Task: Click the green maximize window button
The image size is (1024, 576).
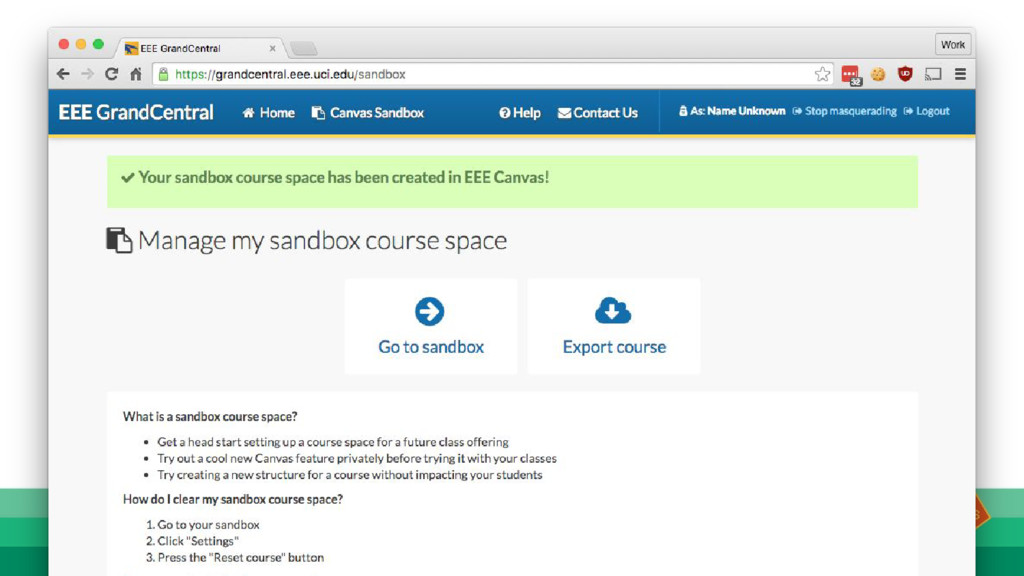Action: coord(98,44)
